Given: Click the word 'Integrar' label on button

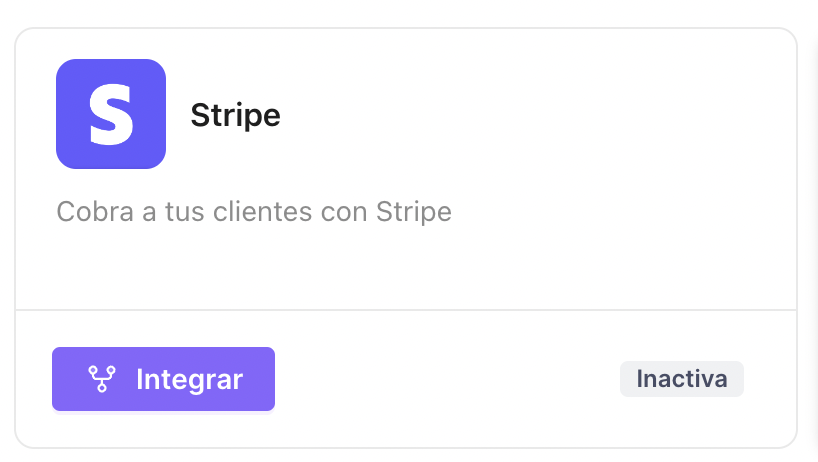Looking at the screenshot, I should [x=189, y=380].
